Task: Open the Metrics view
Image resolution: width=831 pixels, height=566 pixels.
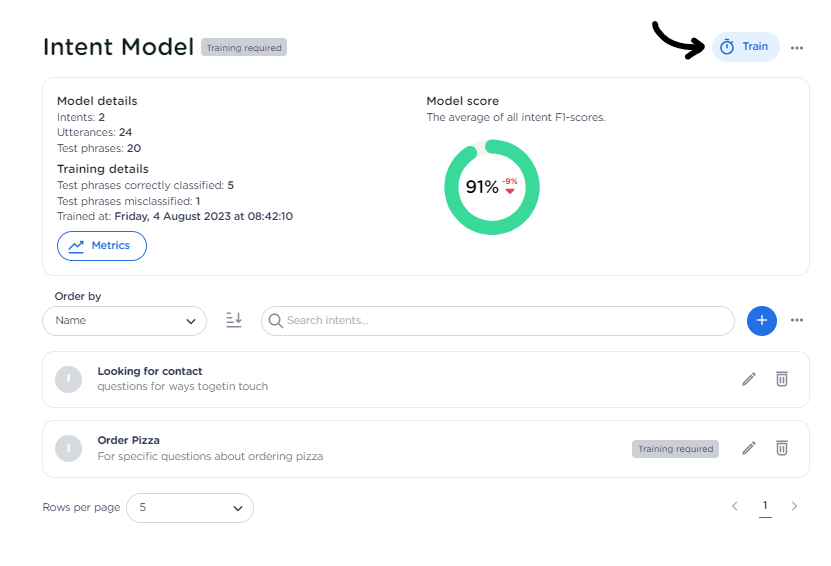Action: point(102,246)
